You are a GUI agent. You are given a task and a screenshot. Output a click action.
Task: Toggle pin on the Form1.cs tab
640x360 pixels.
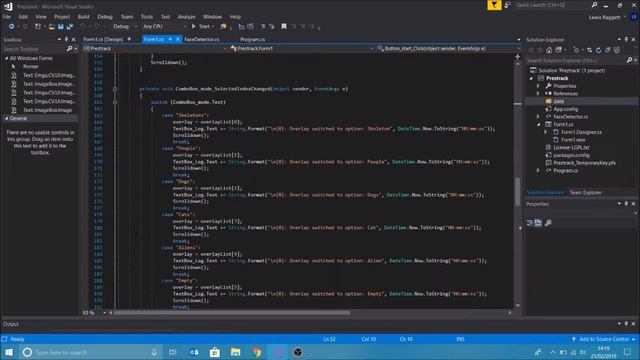(170, 39)
